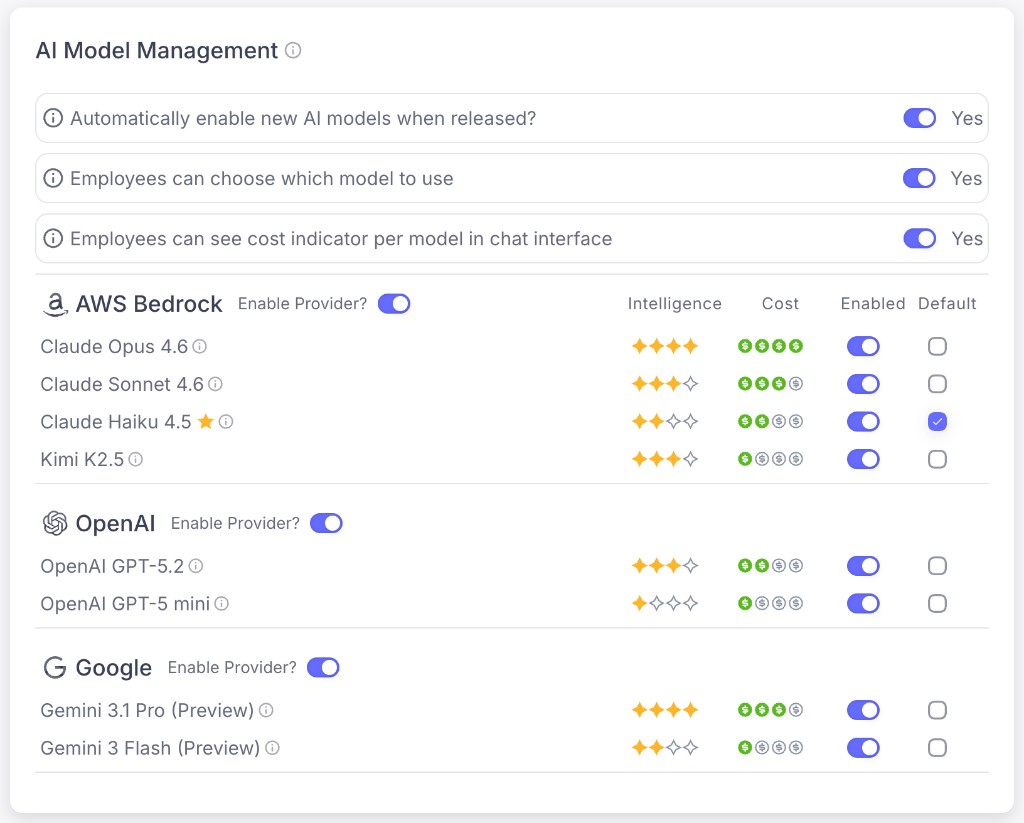Toggle the Google Enable Provider switch
The height and width of the screenshot is (823, 1024).
pos(323,667)
